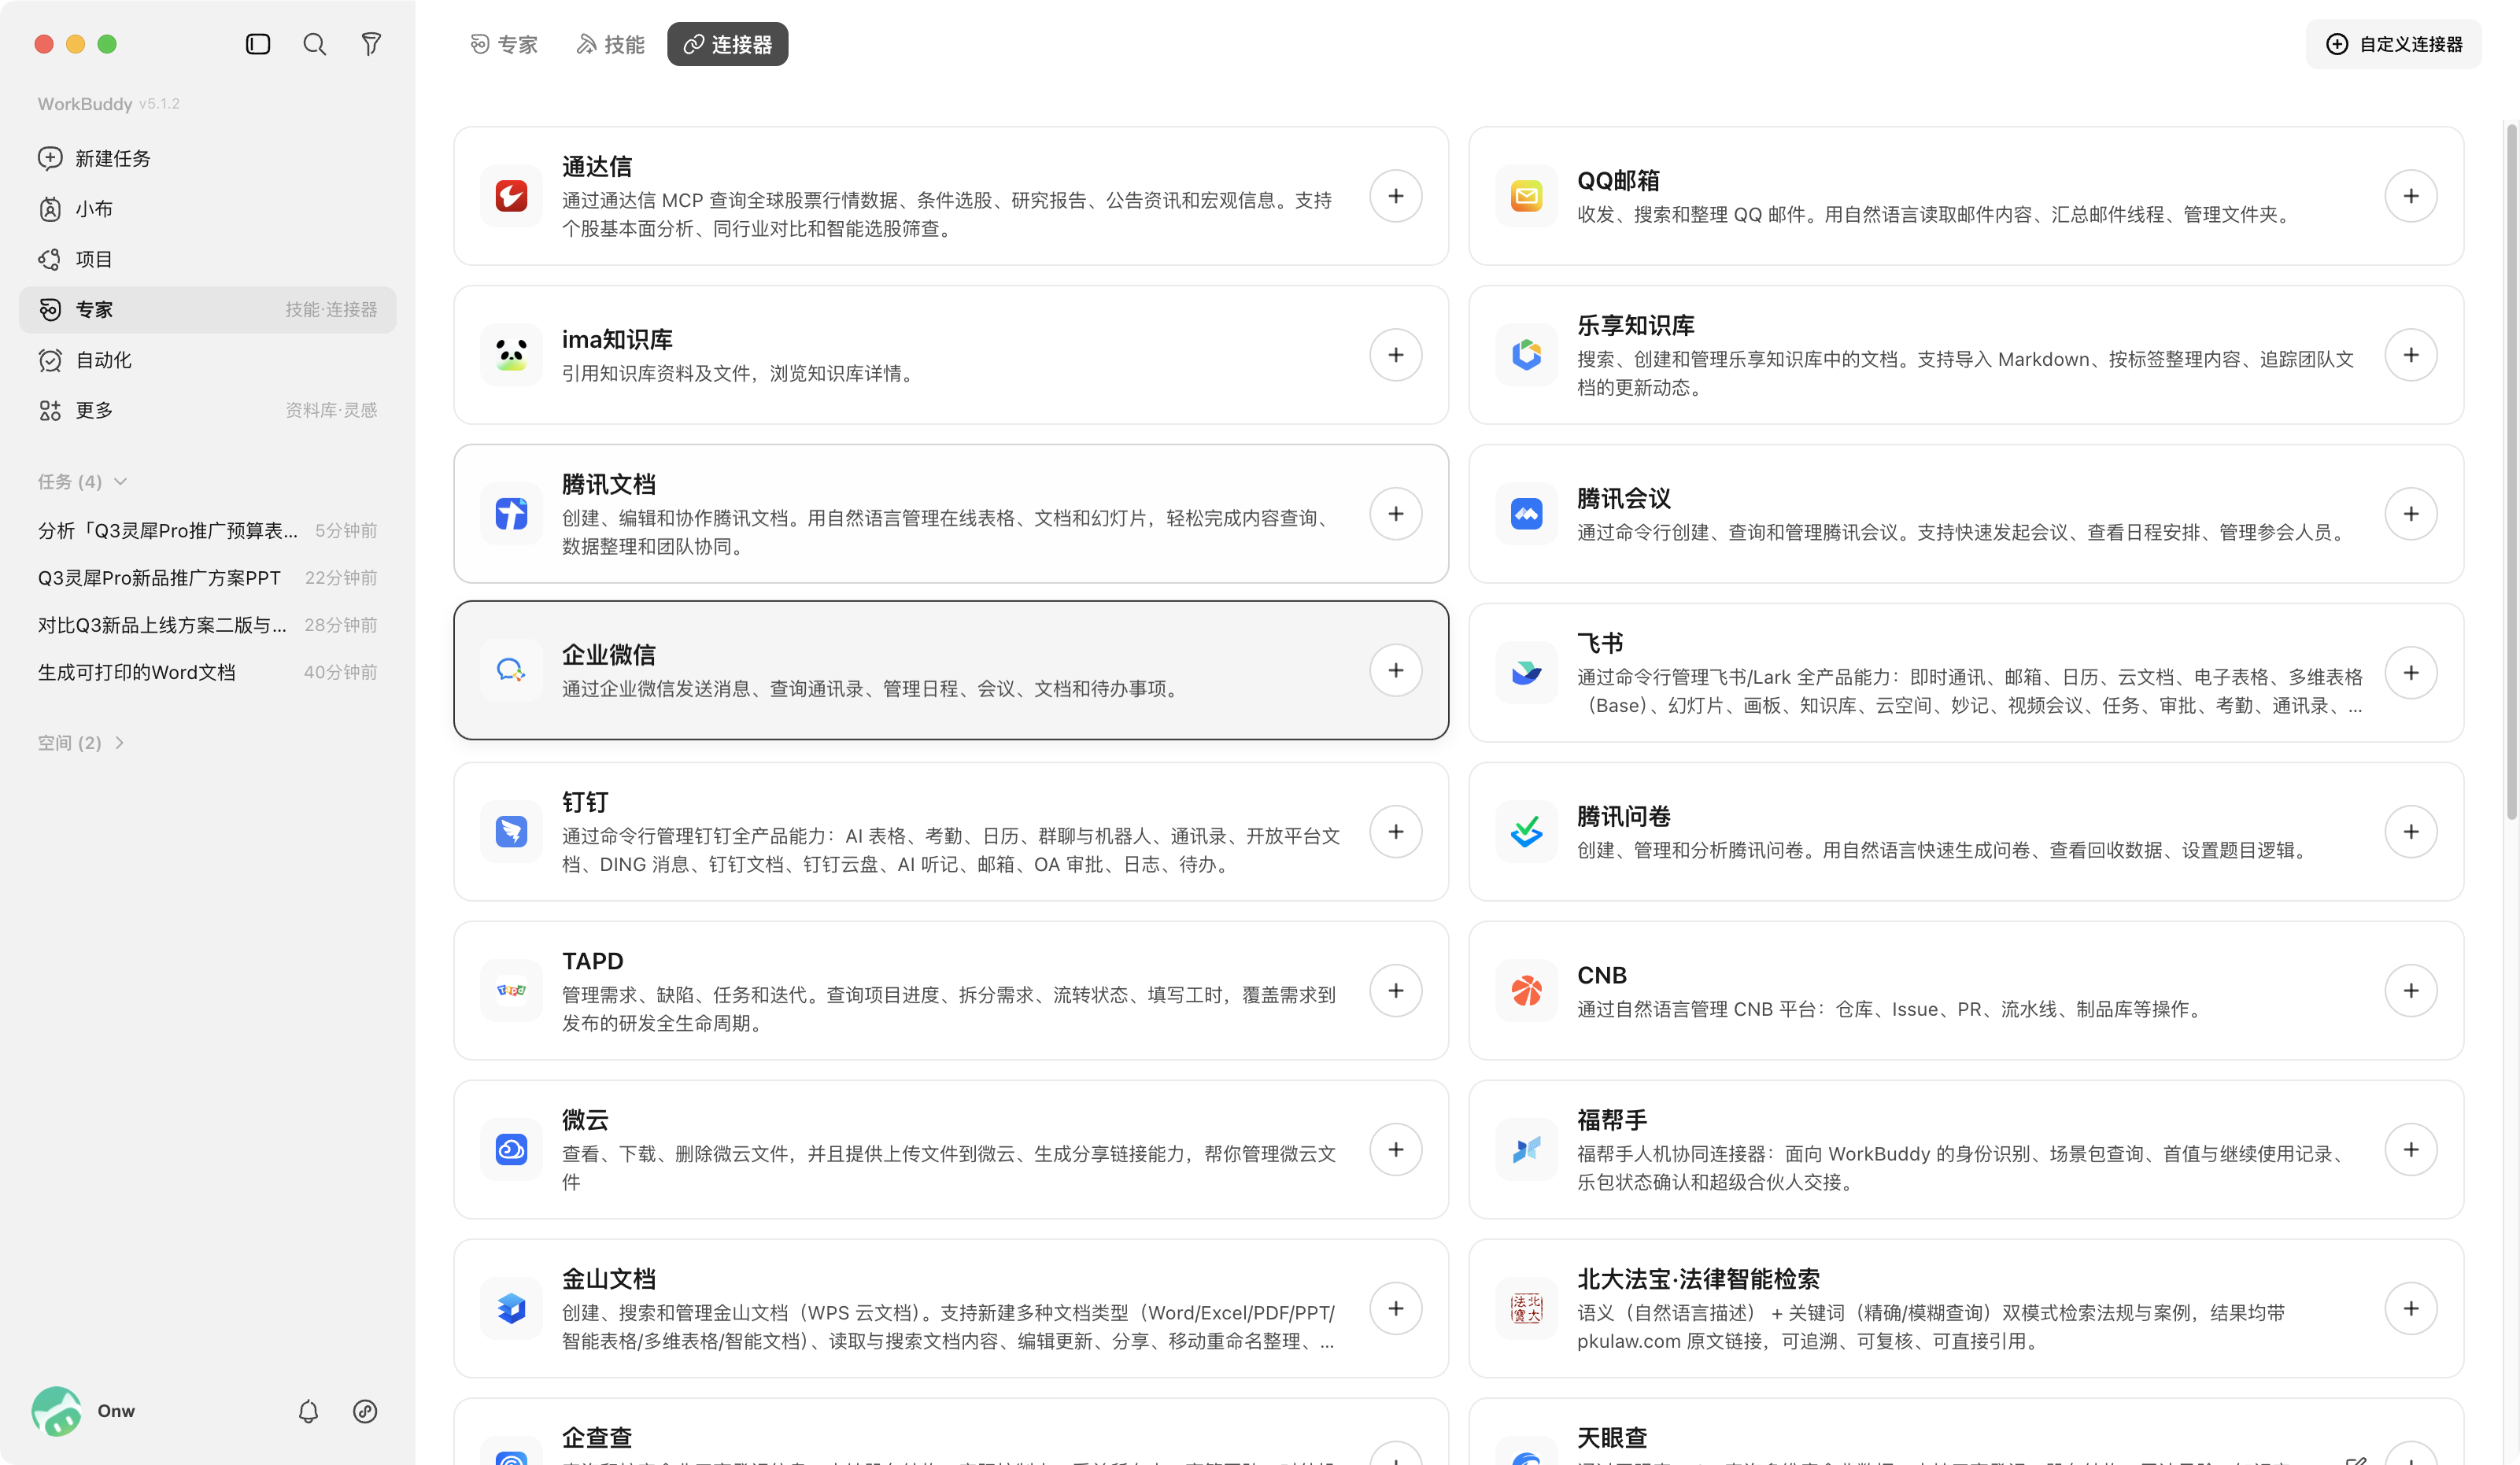Click the 腾讯文档 card title

[608, 485]
